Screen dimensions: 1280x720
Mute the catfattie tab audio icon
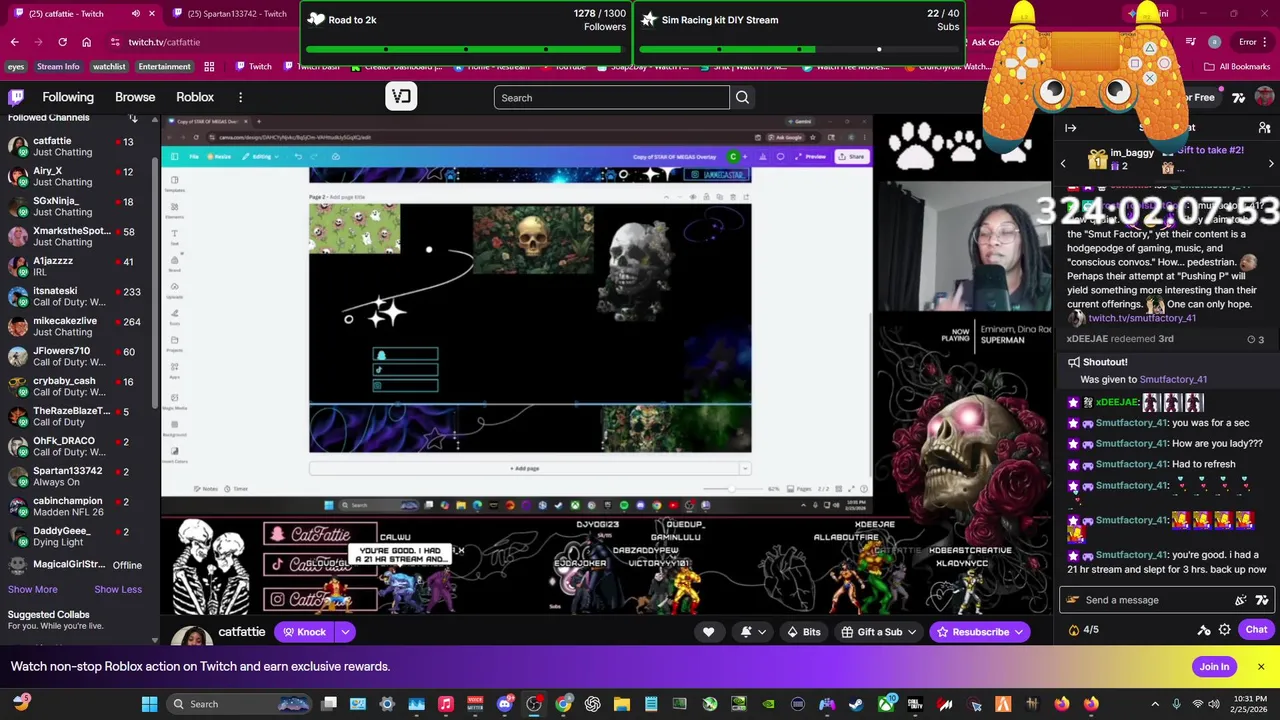(x=136, y=14)
